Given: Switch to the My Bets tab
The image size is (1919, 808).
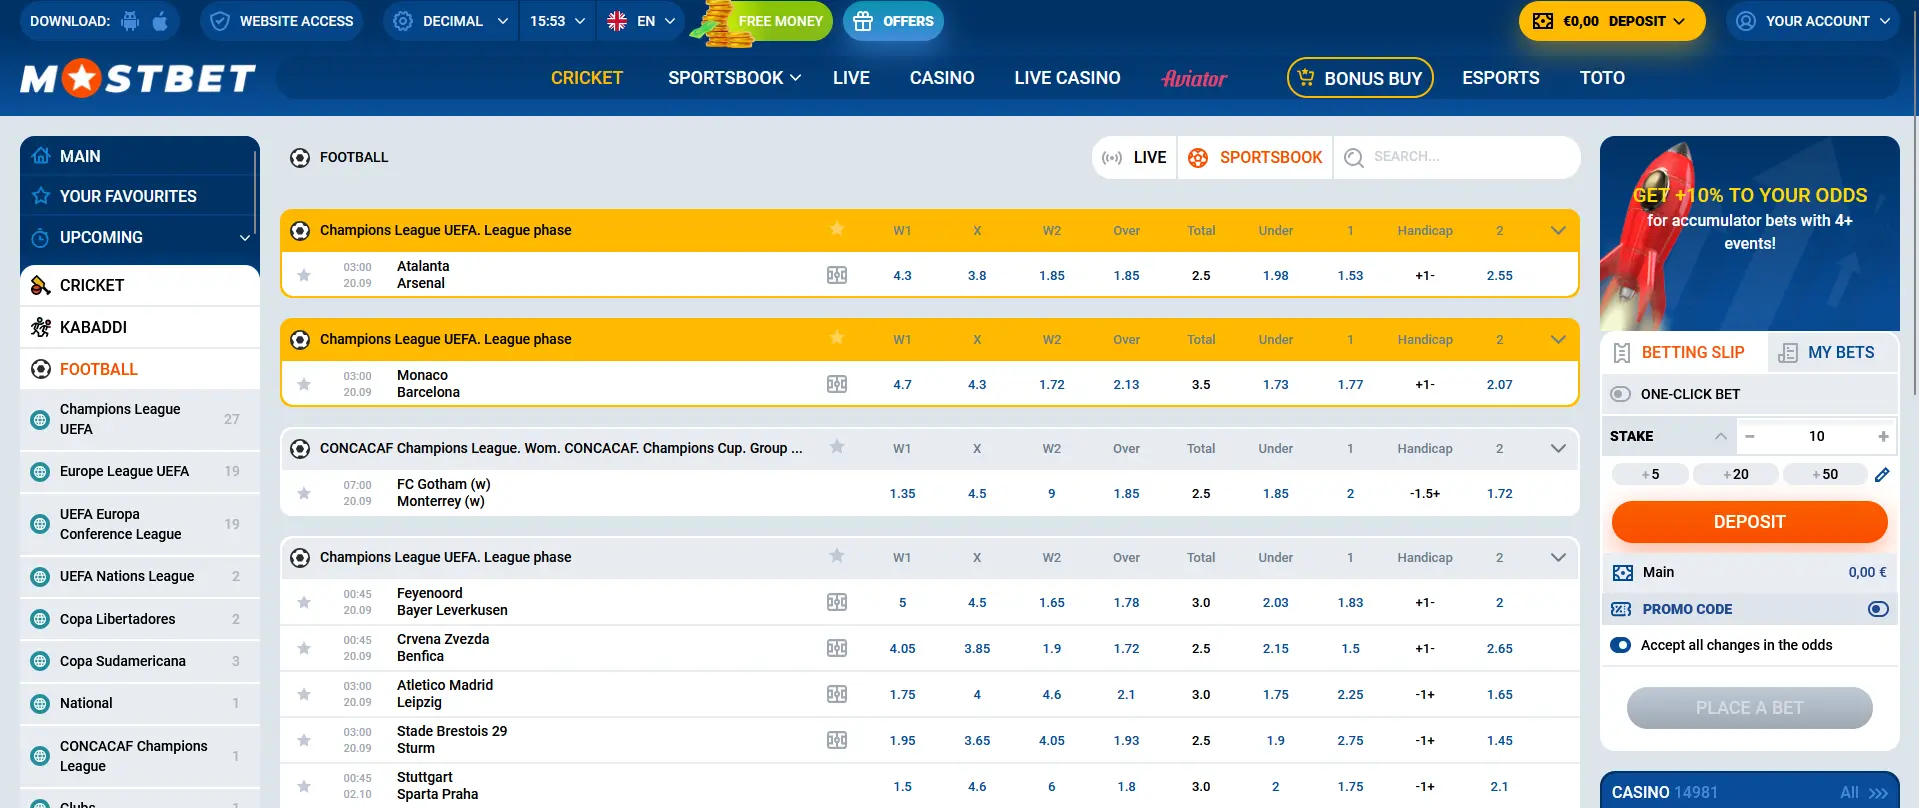Looking at the screenshot, I should click(1831, 352).
